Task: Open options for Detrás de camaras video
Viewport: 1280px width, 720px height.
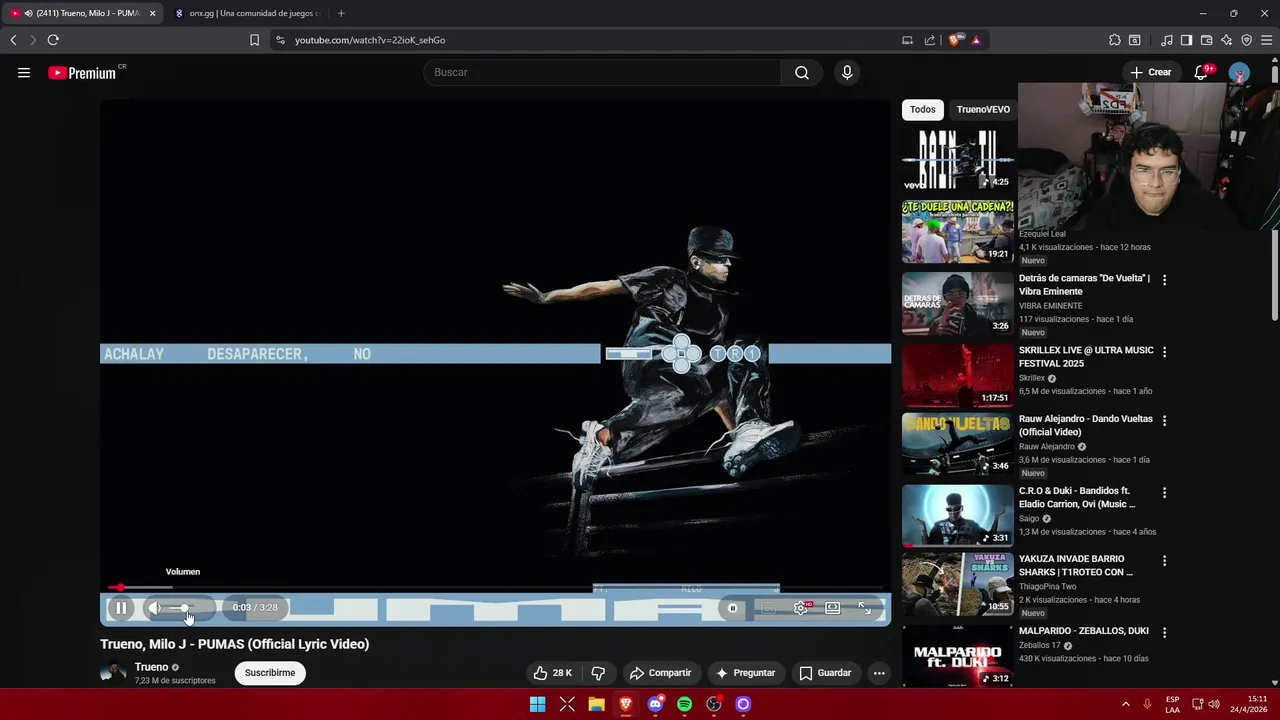Action: pyautogui.click(x=1164, y=280)
